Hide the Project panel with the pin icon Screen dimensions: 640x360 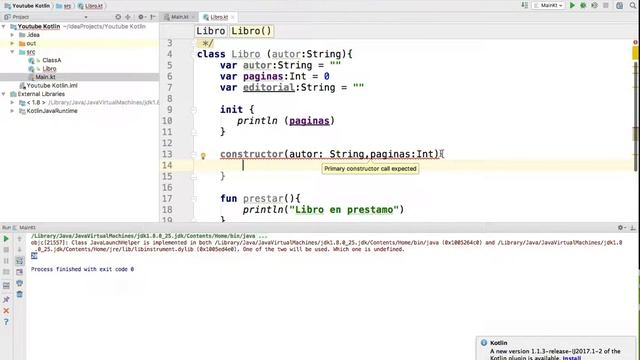153,17
